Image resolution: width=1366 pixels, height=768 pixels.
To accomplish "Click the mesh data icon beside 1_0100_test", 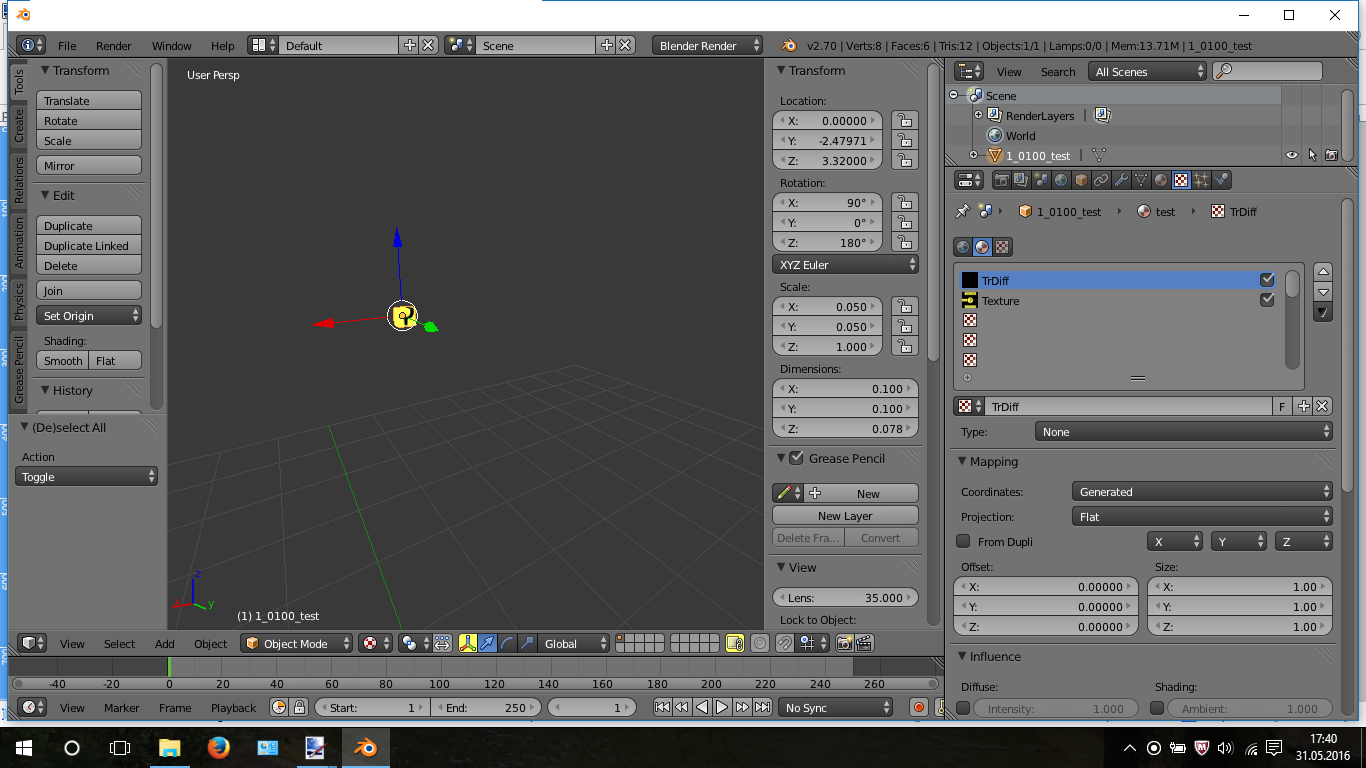I will point(1098,156).
